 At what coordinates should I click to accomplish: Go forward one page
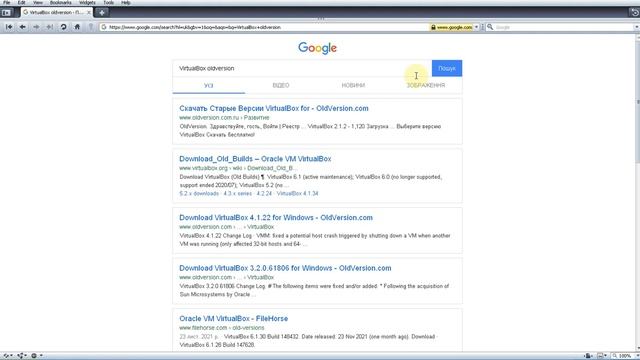36,27
